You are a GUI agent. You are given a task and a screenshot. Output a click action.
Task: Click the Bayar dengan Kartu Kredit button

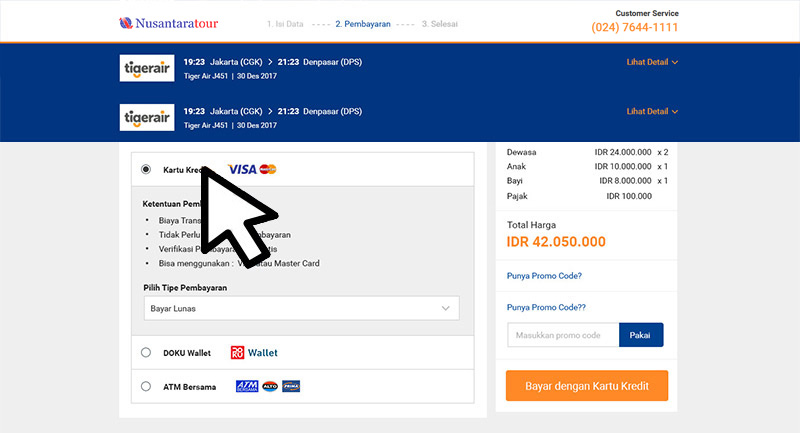tap(587, 386)
